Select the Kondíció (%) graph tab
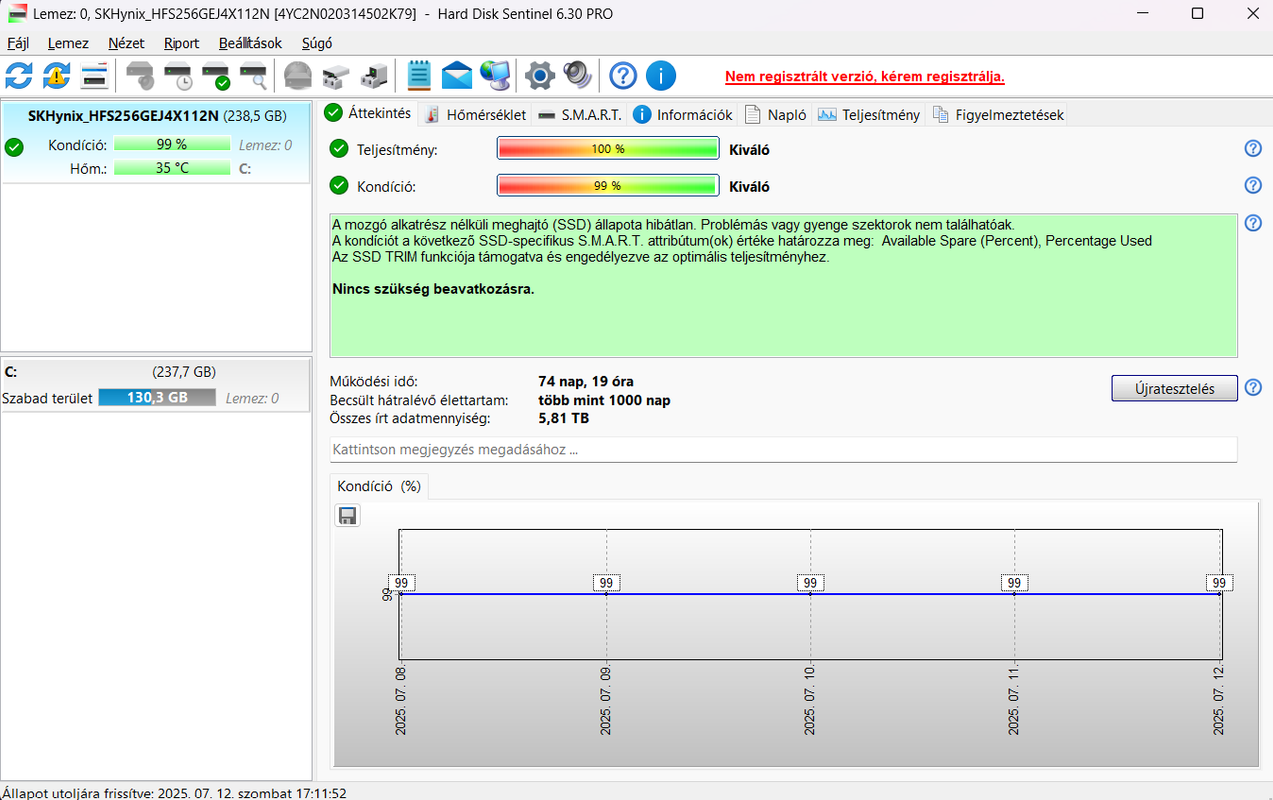1273x800 pixels. click(x=379, y=486)
